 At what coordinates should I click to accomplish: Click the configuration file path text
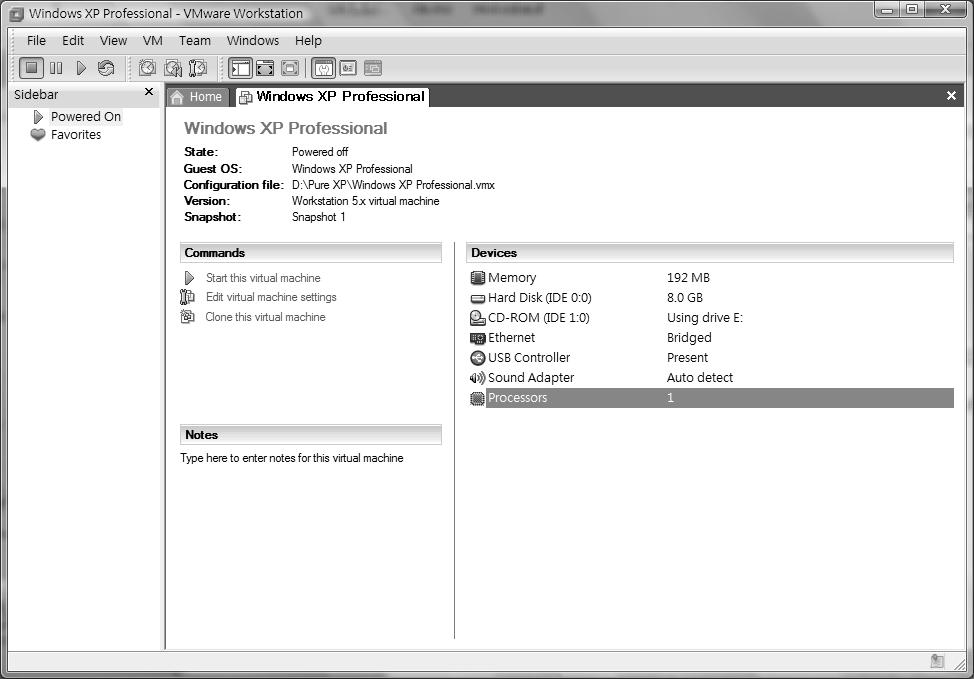coord(393,185)
